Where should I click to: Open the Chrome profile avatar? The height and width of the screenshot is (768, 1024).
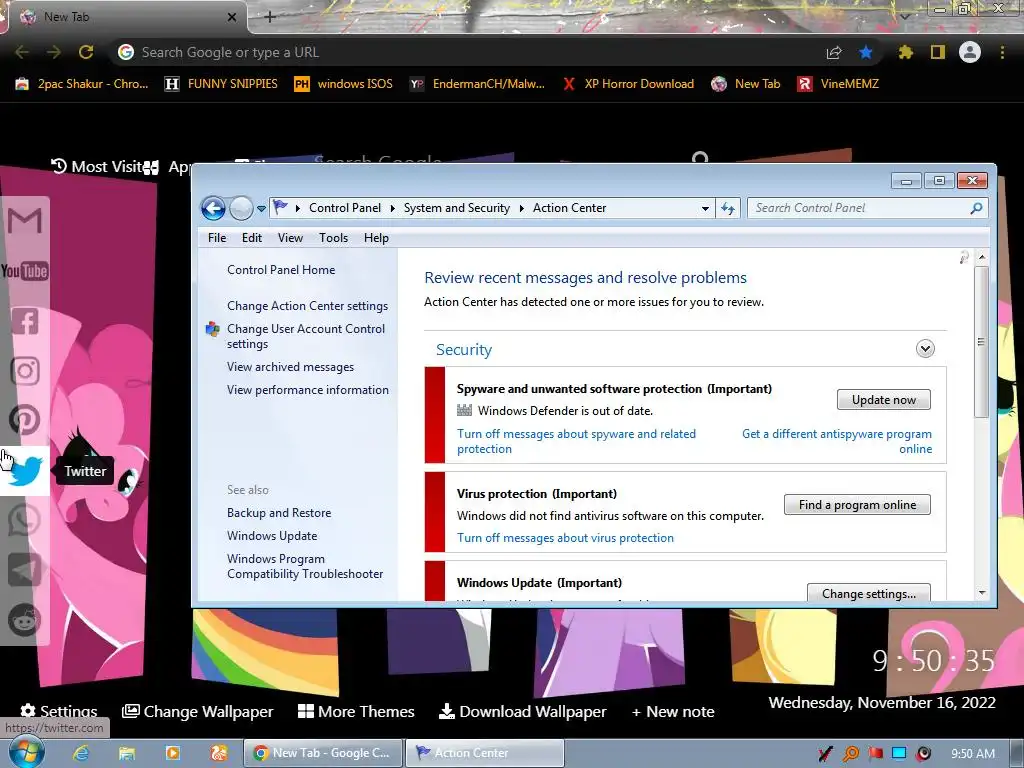[x=970, y=52]
